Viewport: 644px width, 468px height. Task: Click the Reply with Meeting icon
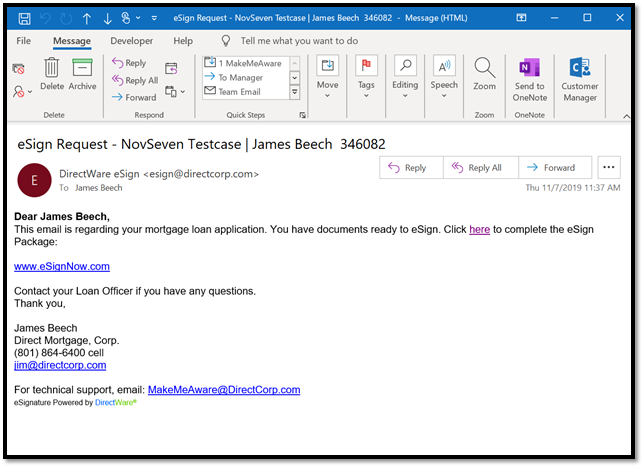(x=171, y=68)
